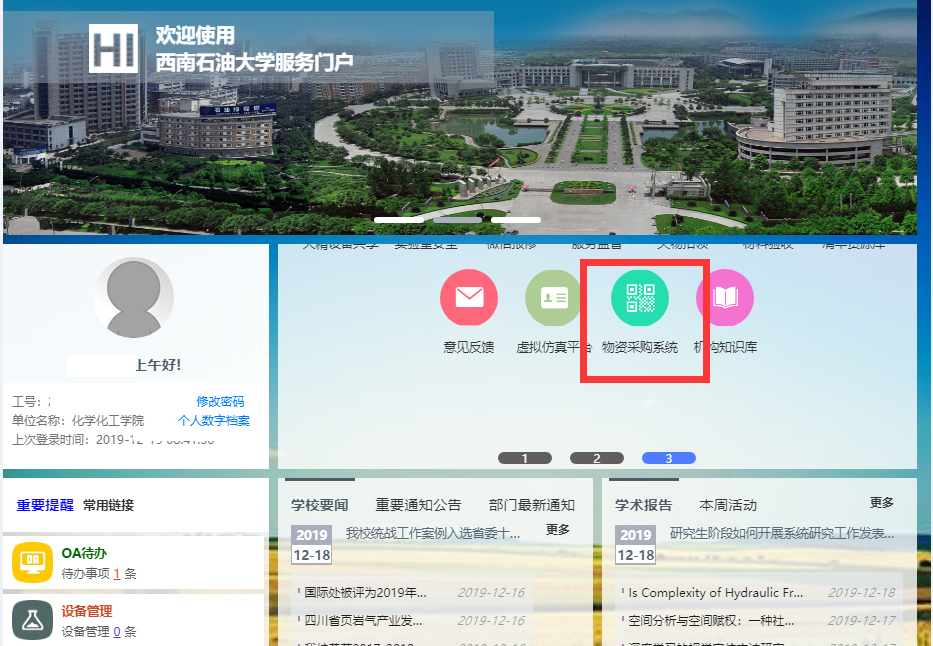The image size is (933, 646).
Task: Click the OA待办 yellow monitor icon
Action: [32, 562]
